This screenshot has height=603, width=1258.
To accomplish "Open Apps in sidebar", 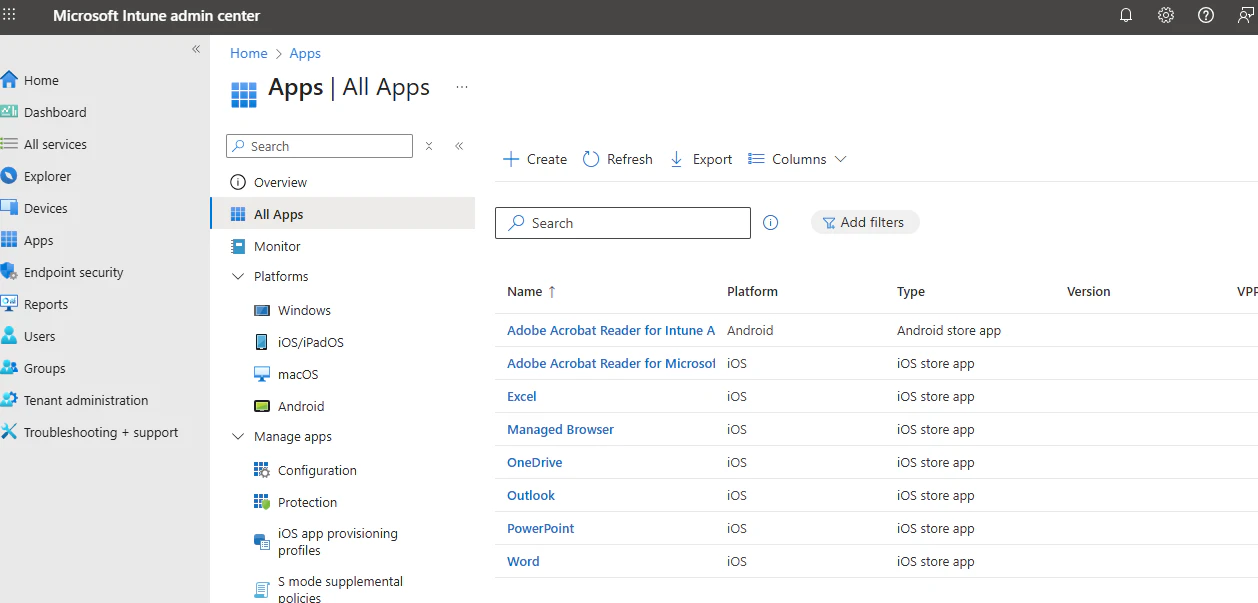I will (x=38, y=240).
